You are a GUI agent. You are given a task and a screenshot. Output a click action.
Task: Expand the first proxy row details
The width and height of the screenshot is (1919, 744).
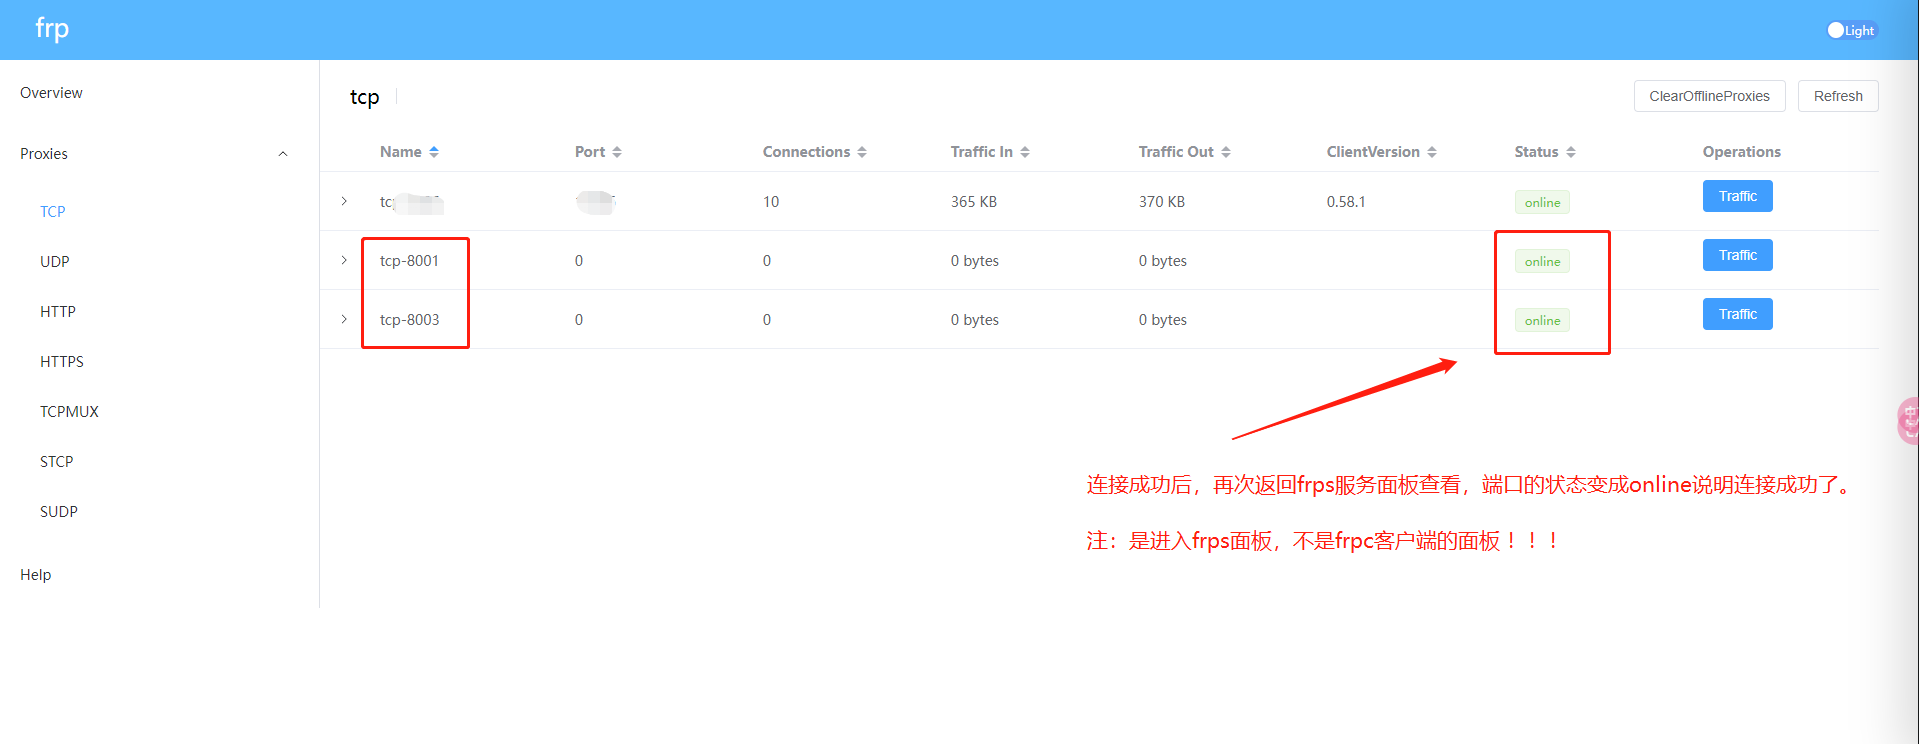point(344,201)
